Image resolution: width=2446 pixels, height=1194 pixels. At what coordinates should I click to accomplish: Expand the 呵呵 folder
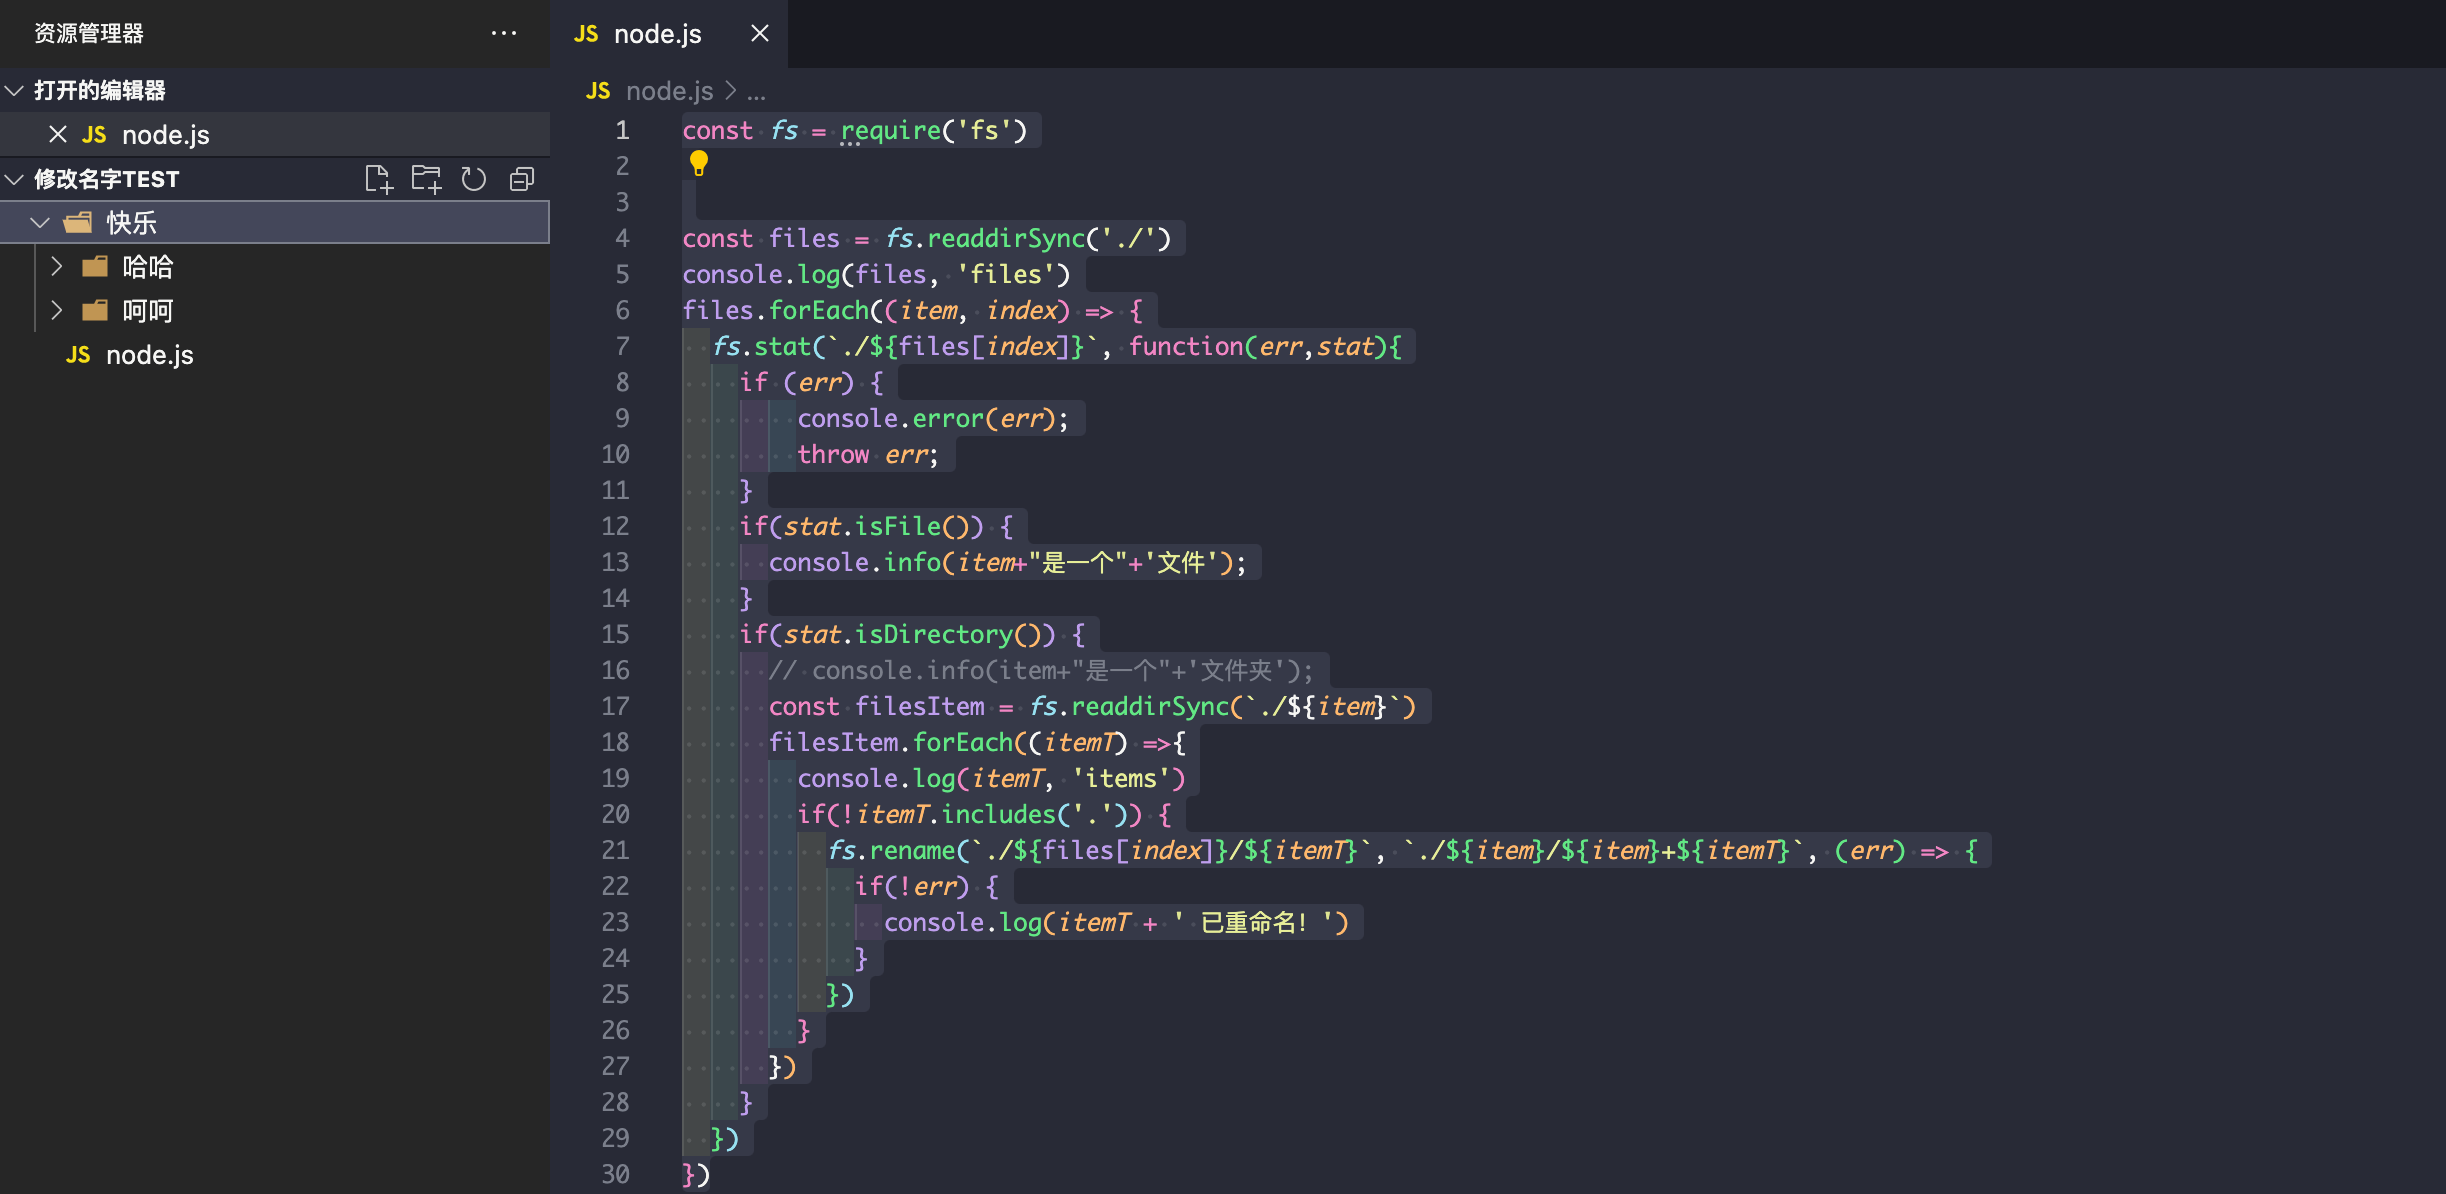(57, 310)
